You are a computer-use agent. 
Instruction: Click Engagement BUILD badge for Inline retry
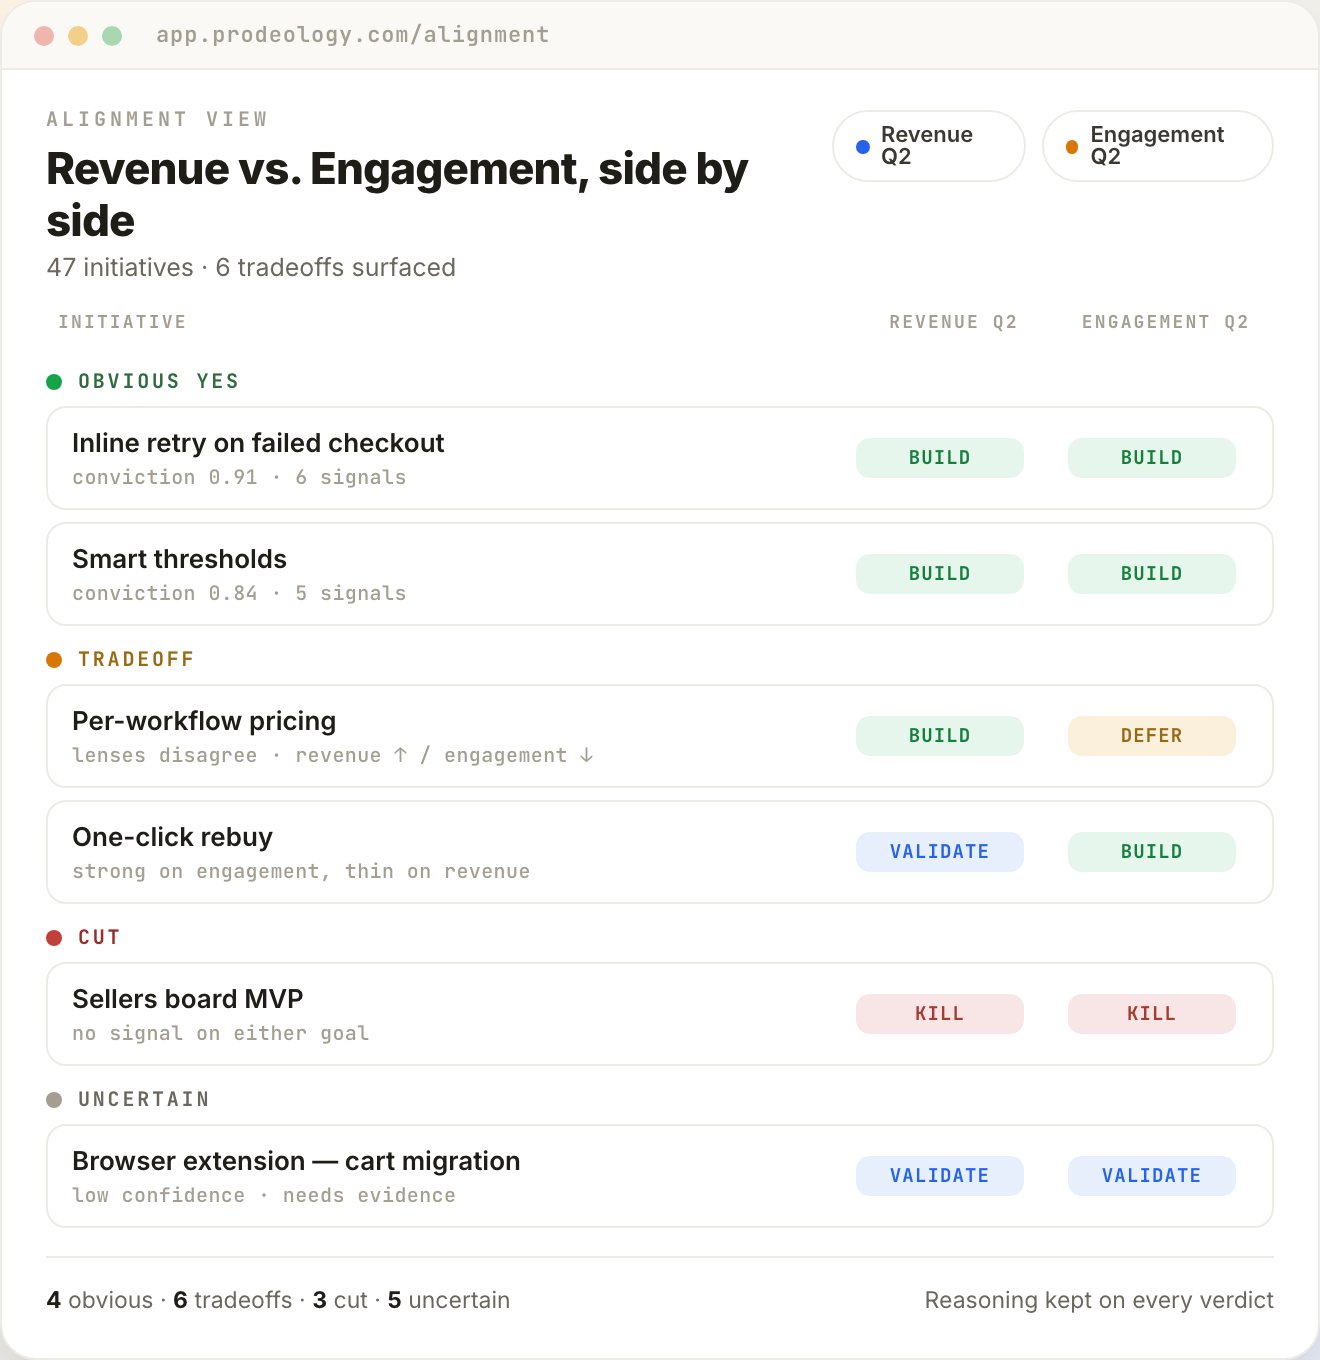coord(1152,458)
